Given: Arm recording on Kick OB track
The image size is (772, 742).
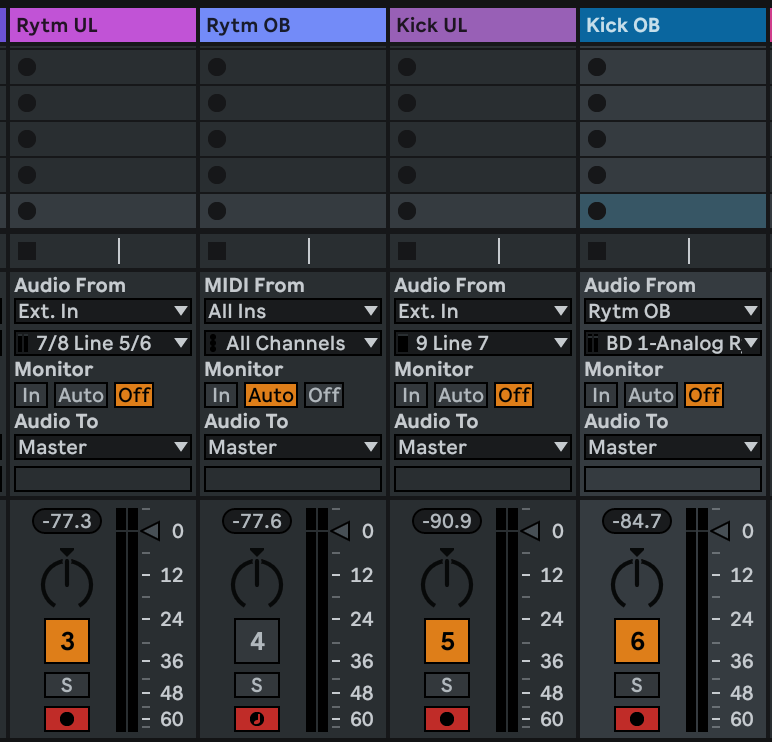Looking at the screenshot, I should coord(637,718).
